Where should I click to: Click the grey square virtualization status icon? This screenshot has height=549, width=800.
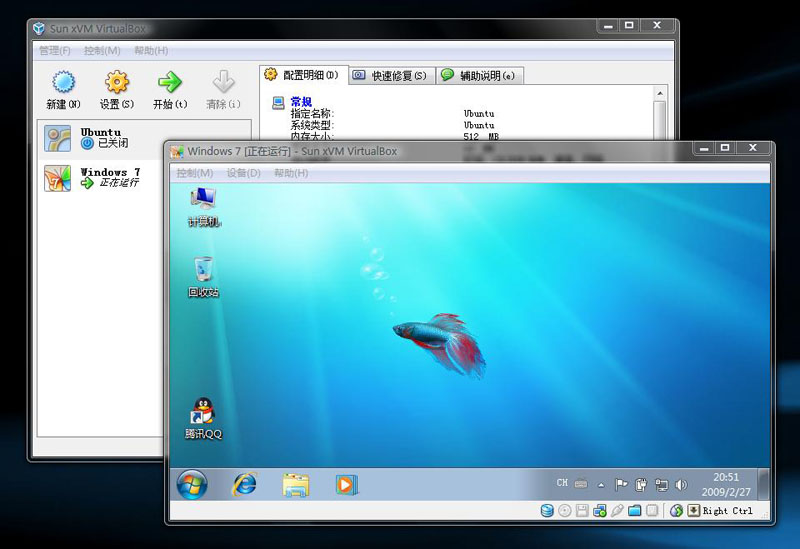[652, 511]
